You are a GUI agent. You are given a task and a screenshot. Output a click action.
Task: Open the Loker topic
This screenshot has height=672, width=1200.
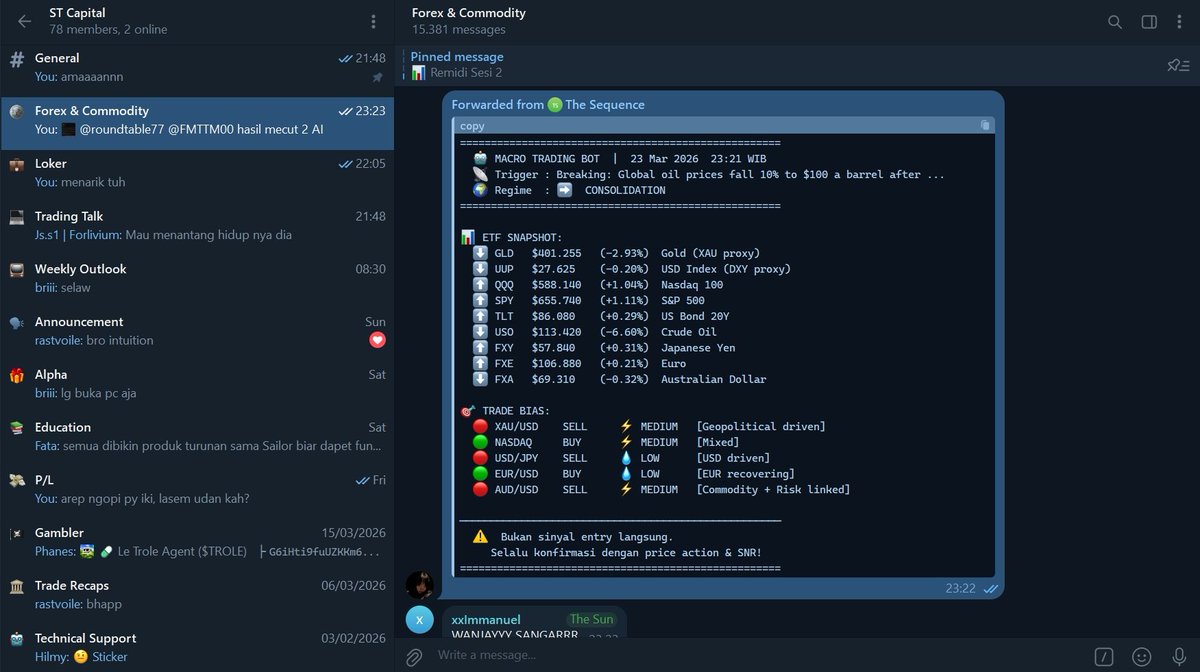point(197,173)
